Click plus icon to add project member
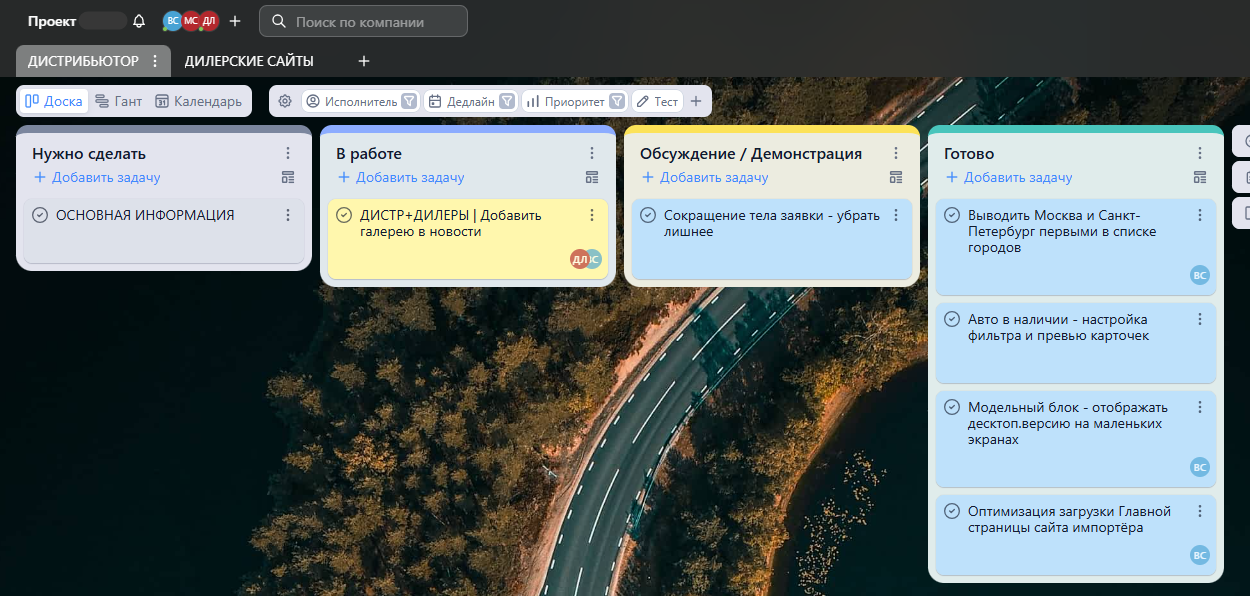This screenshot has width=1250, height=596. pos(235,21)
